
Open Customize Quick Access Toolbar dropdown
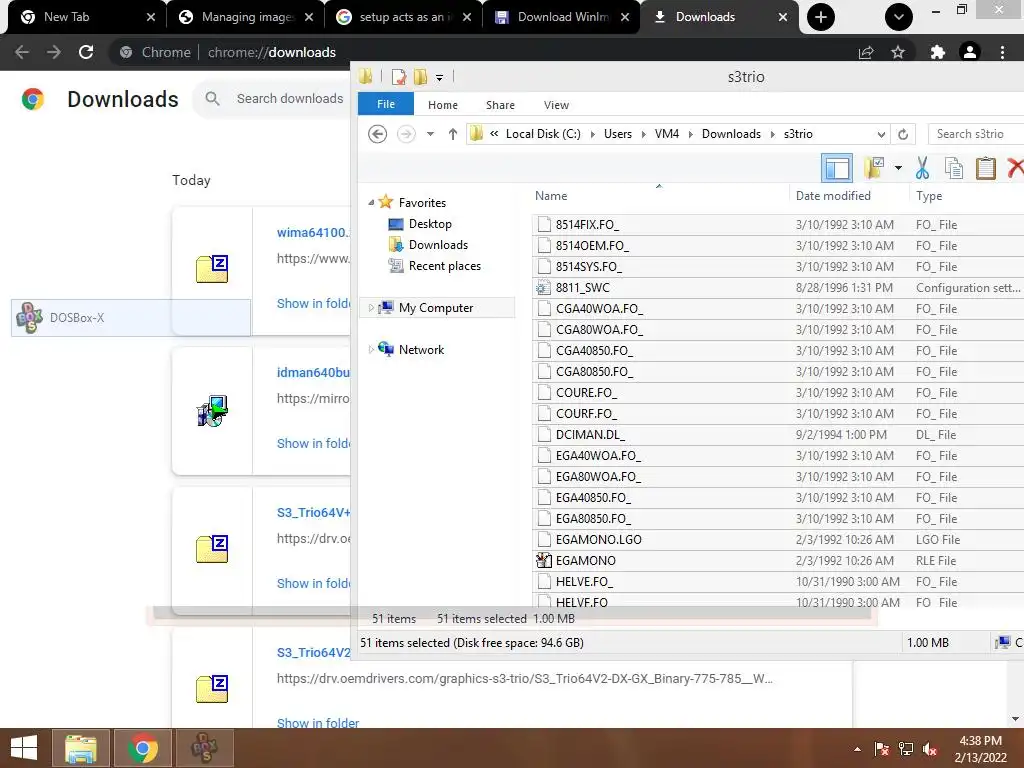[440, 78]
